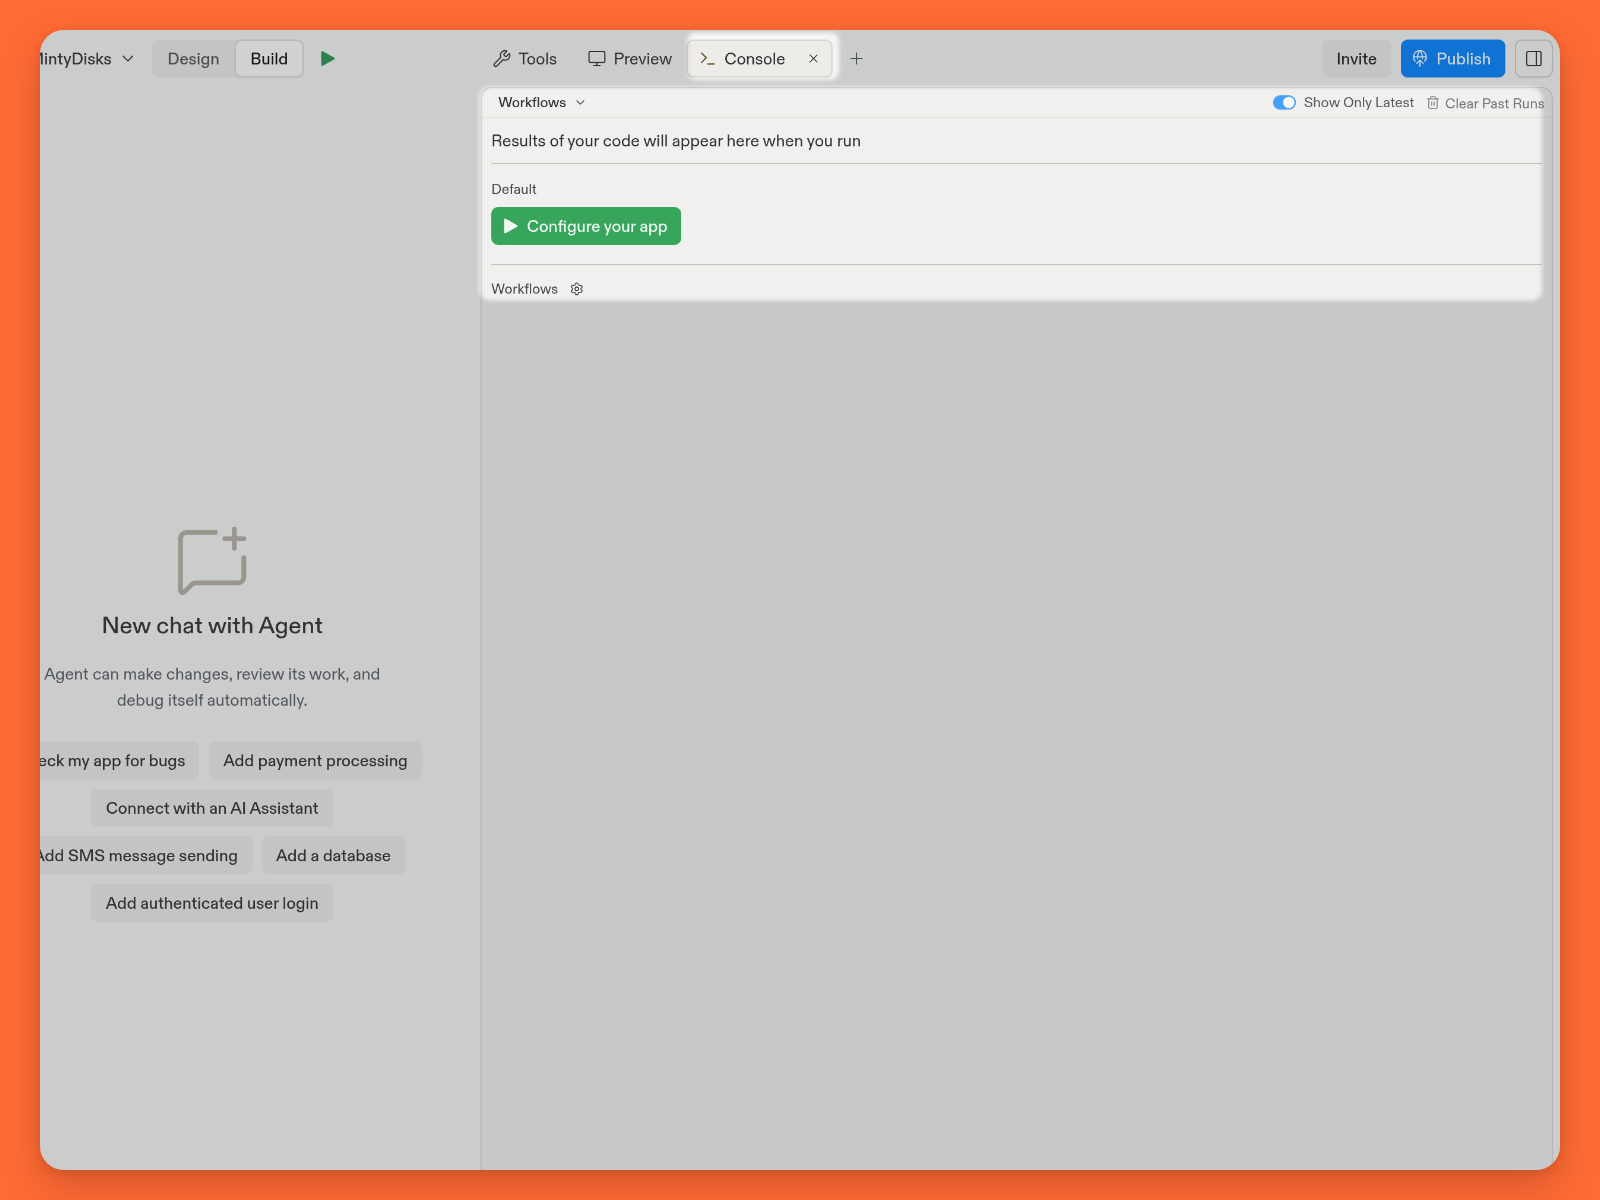Toggle the Show Only Latest switch
This screenshot has width=1600, height=1200.
click(1284, 102)
